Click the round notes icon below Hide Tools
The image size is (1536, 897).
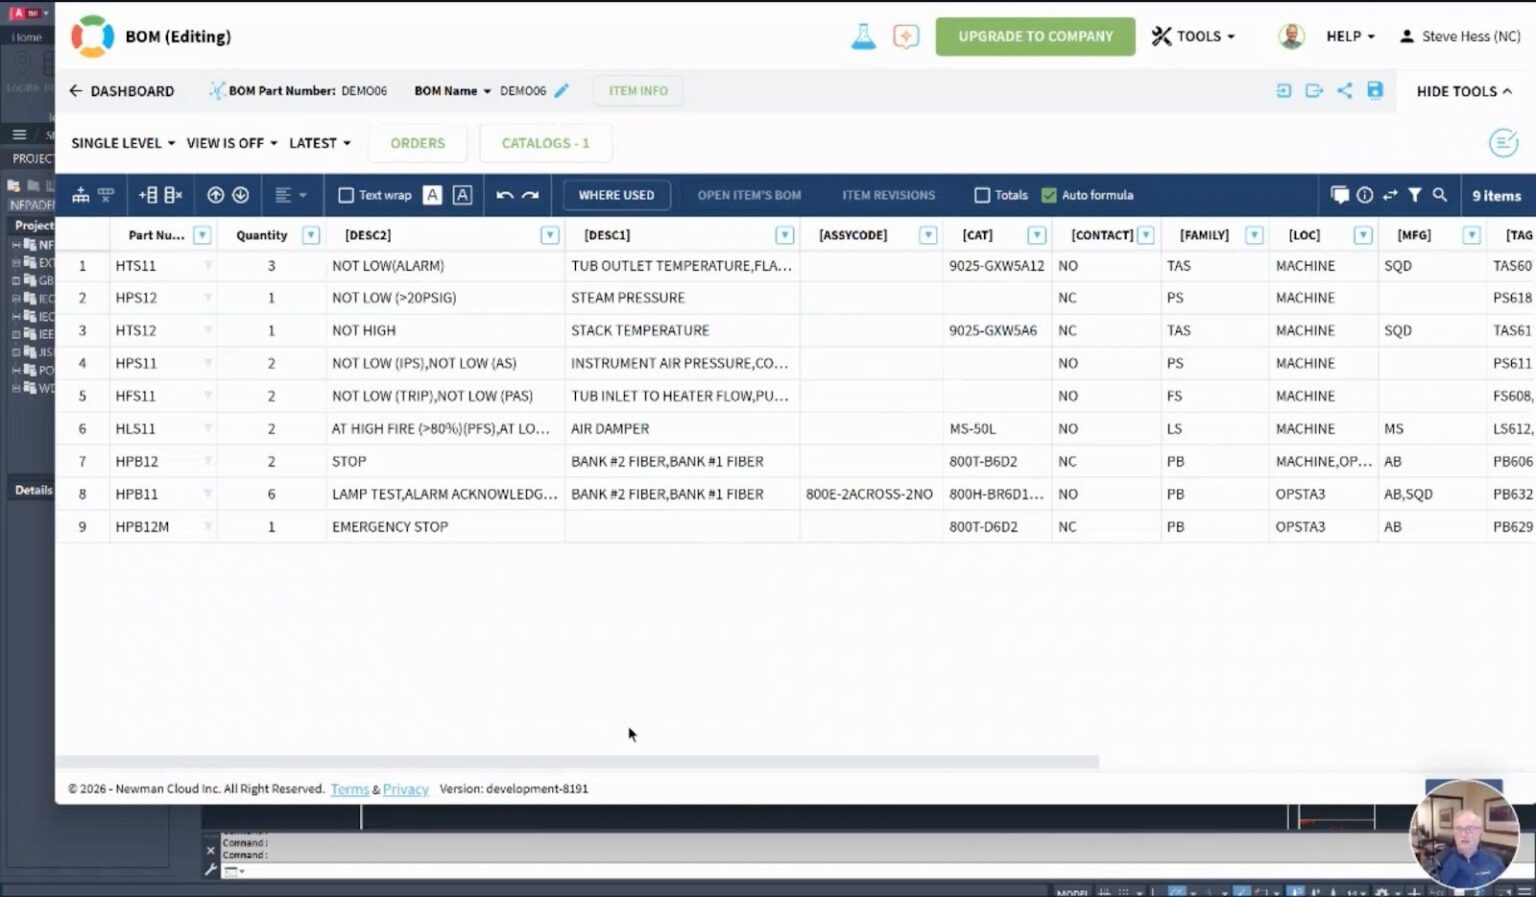point(1503,143)
